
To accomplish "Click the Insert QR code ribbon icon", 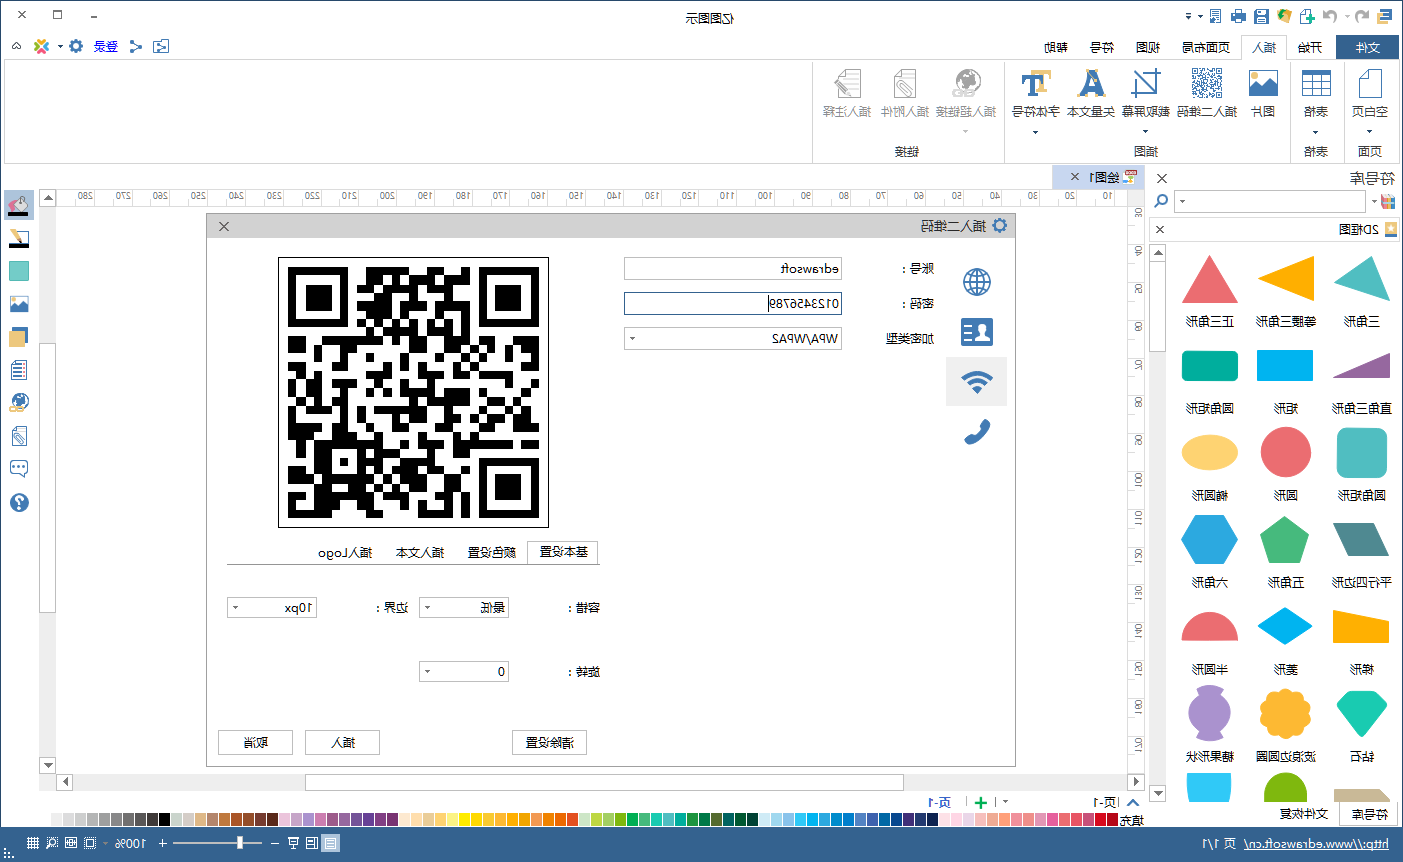I will tap(1207, 92).
